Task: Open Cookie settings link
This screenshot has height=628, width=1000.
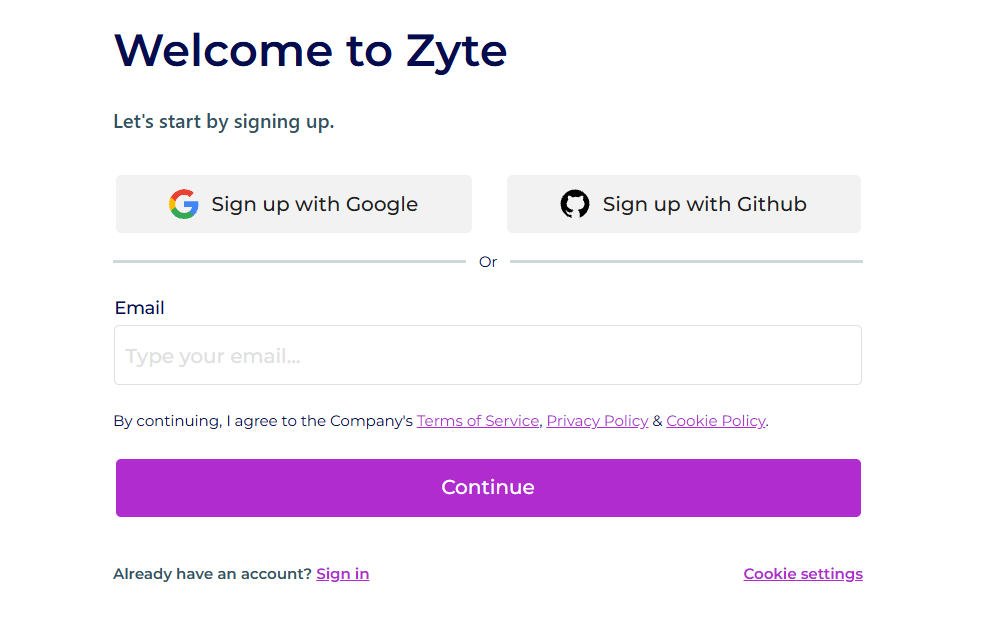Action: [x=803, y=574]
